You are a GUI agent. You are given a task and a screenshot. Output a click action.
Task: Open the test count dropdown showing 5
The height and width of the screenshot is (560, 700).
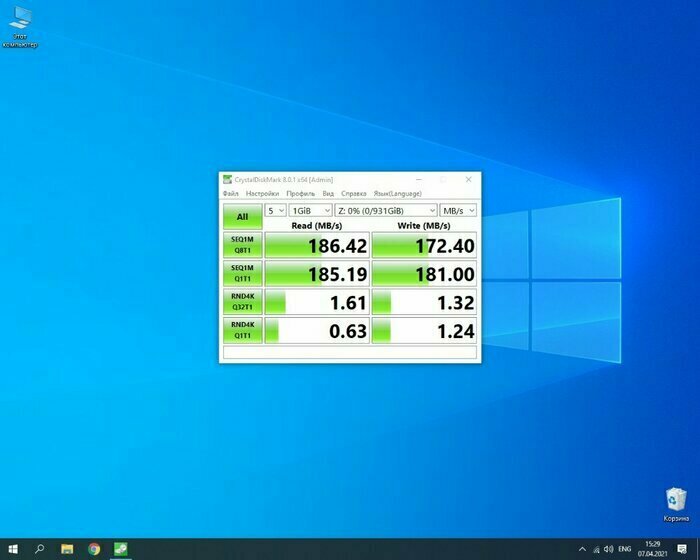pyautogui.click(x=275, y=211)
